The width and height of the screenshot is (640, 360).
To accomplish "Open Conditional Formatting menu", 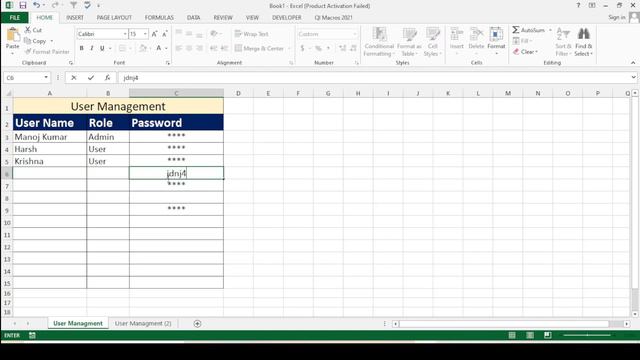I will pyautogui.click(x=379, y=42).
